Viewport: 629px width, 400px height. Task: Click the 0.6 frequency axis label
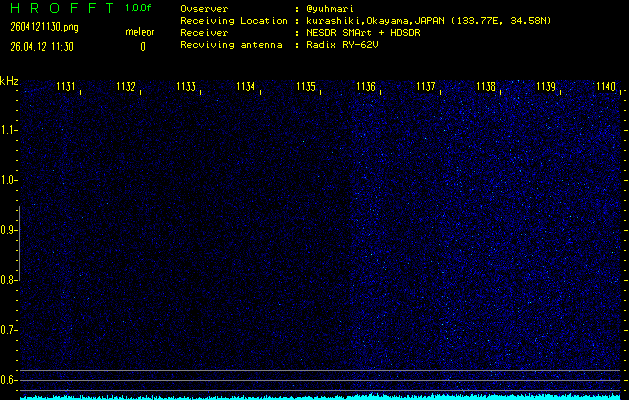coord(9,380)
